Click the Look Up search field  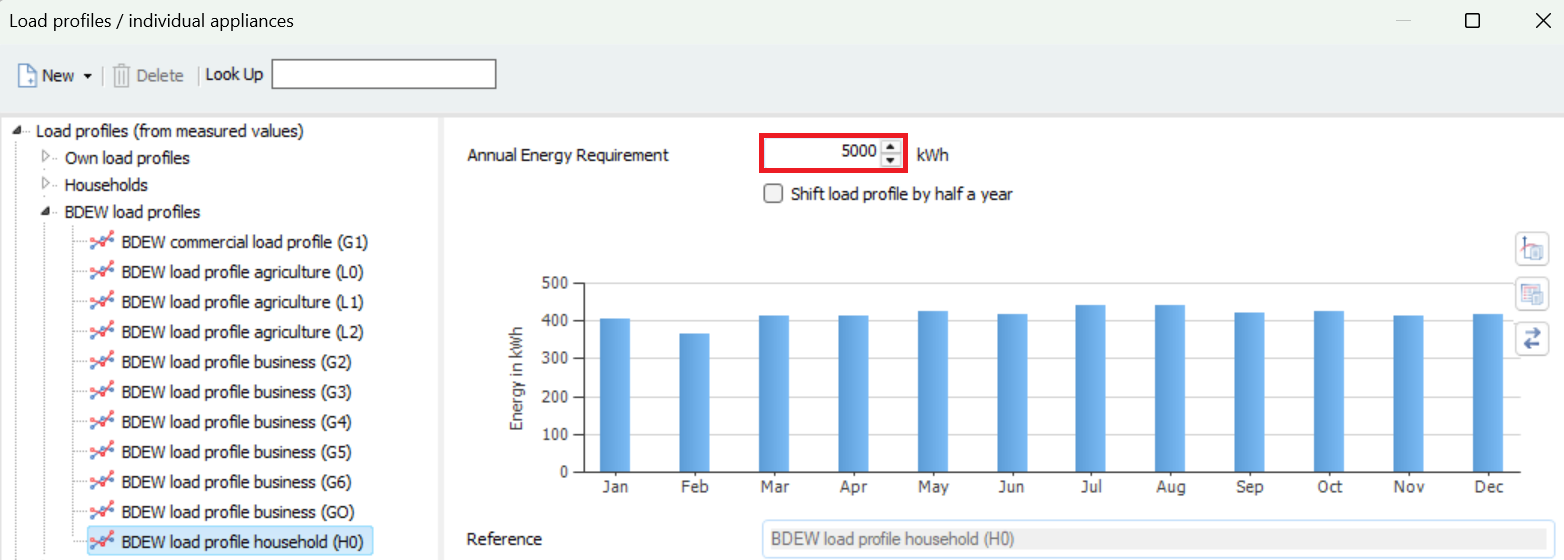click(x=384, y=75)
